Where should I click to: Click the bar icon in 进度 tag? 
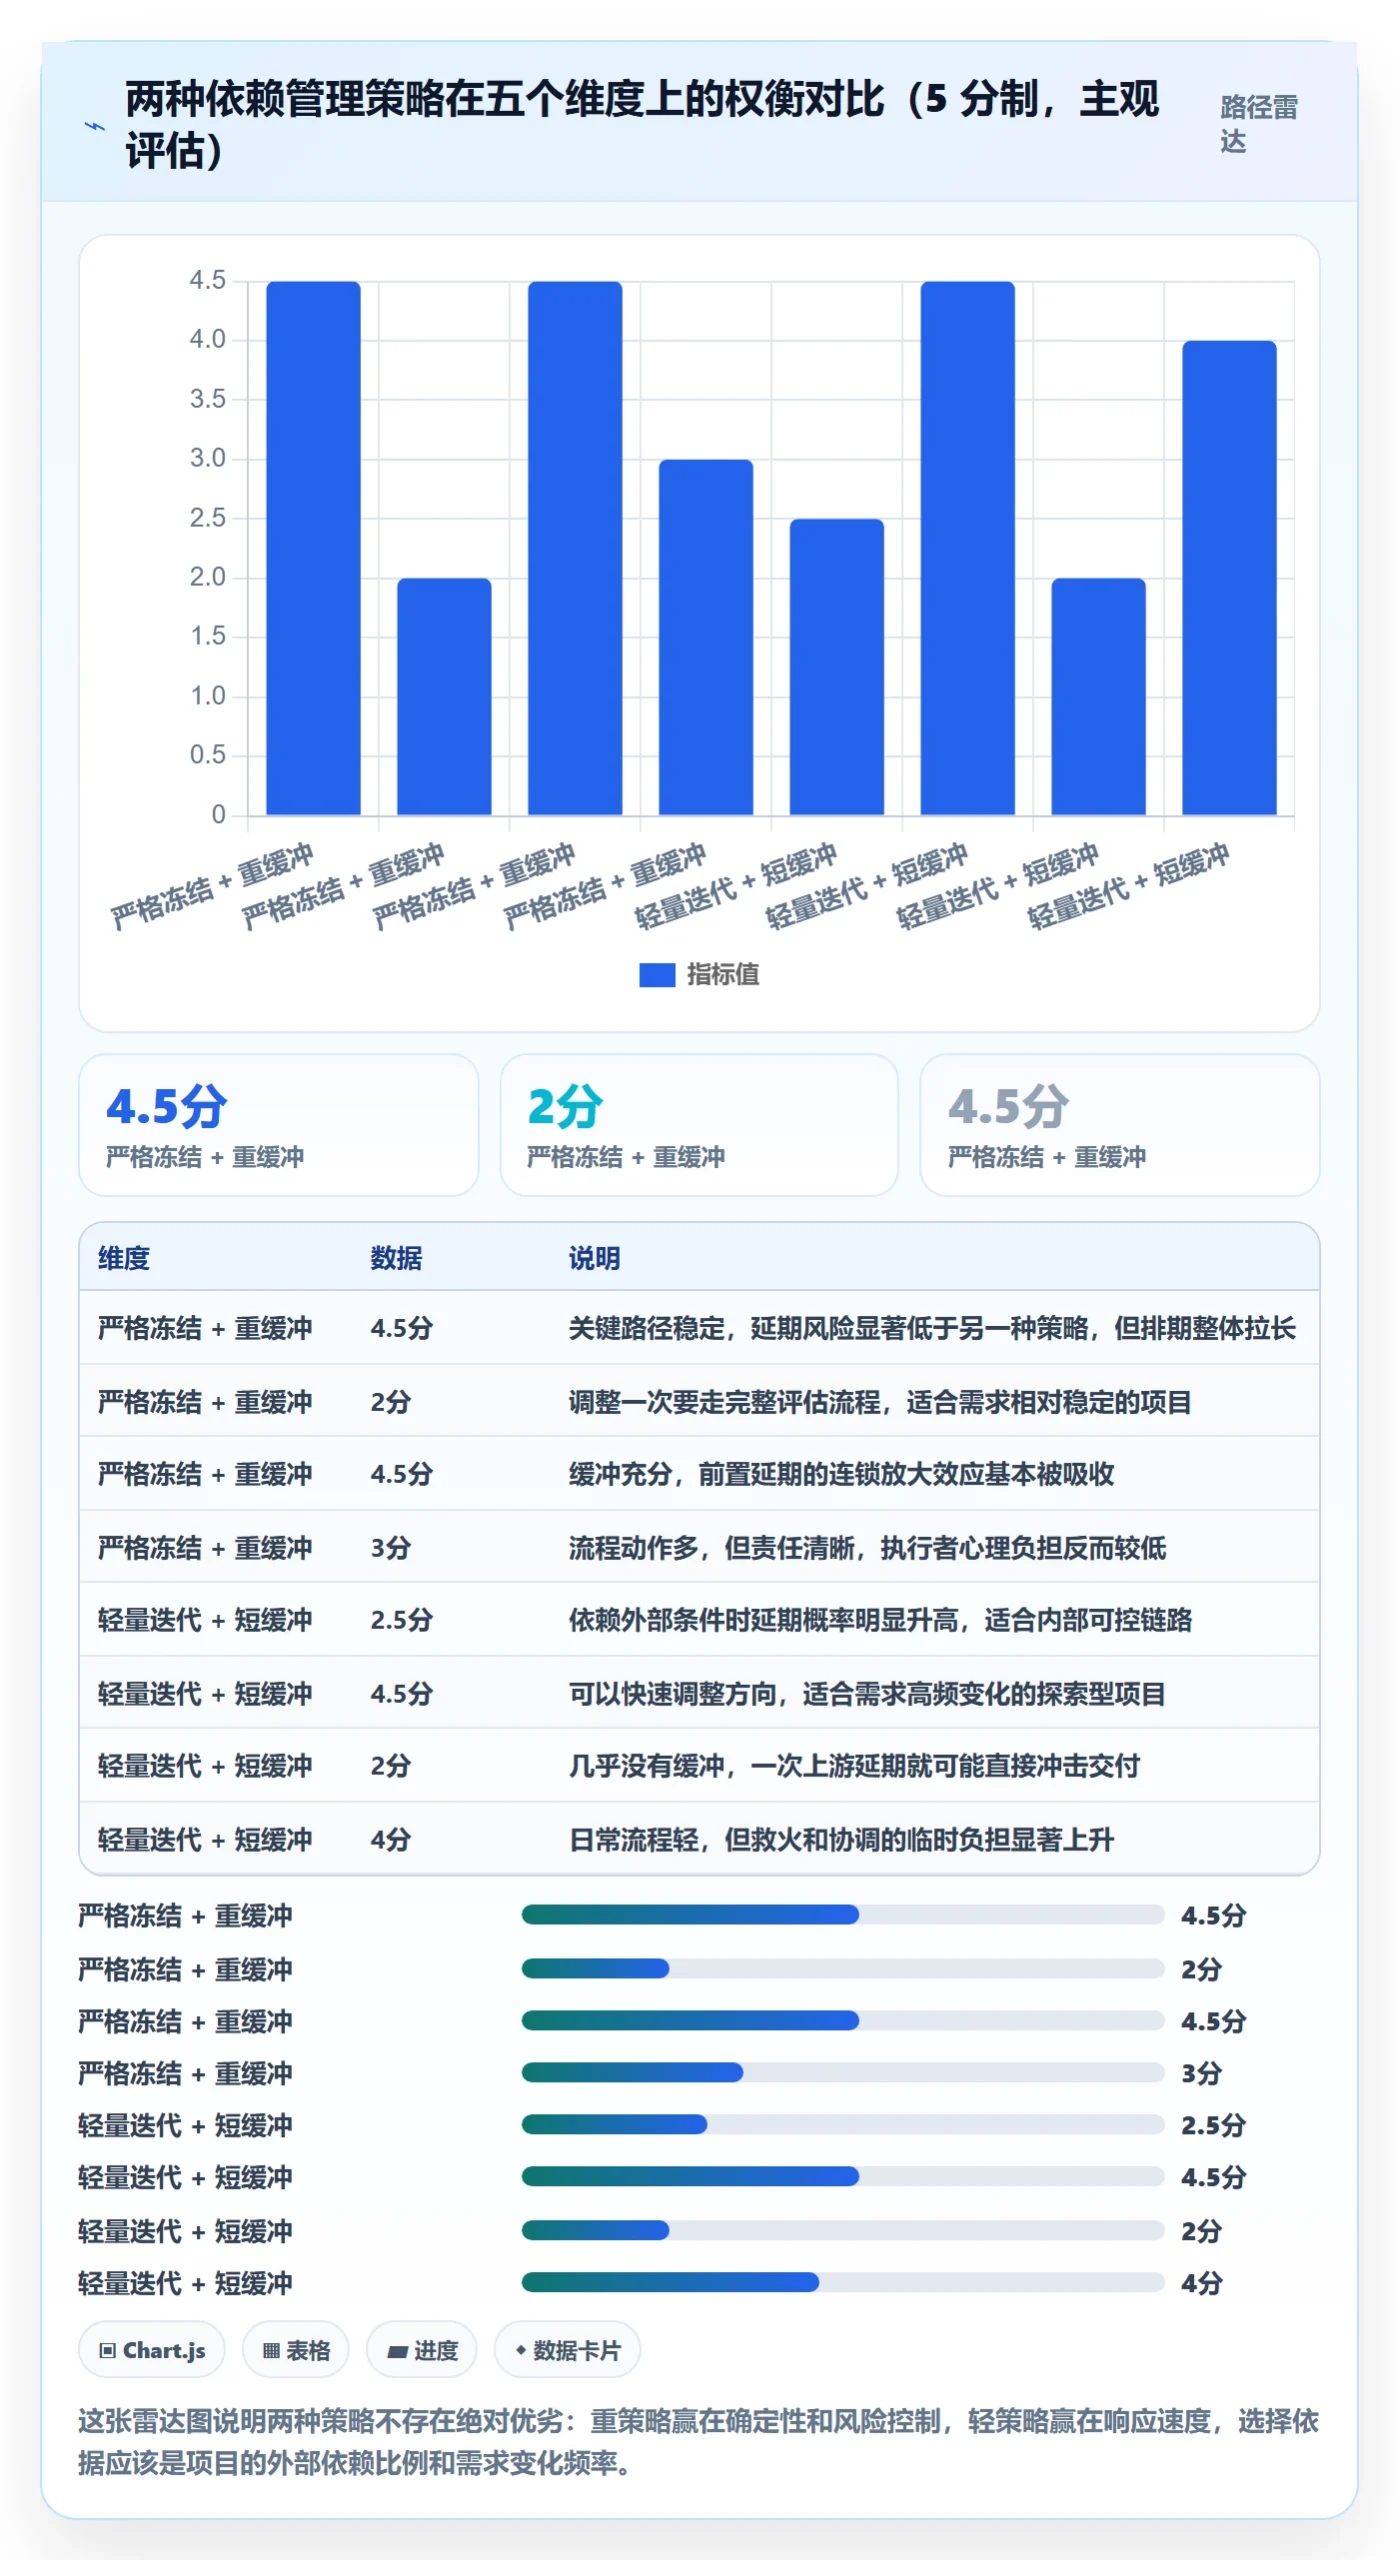point(398,2351)
